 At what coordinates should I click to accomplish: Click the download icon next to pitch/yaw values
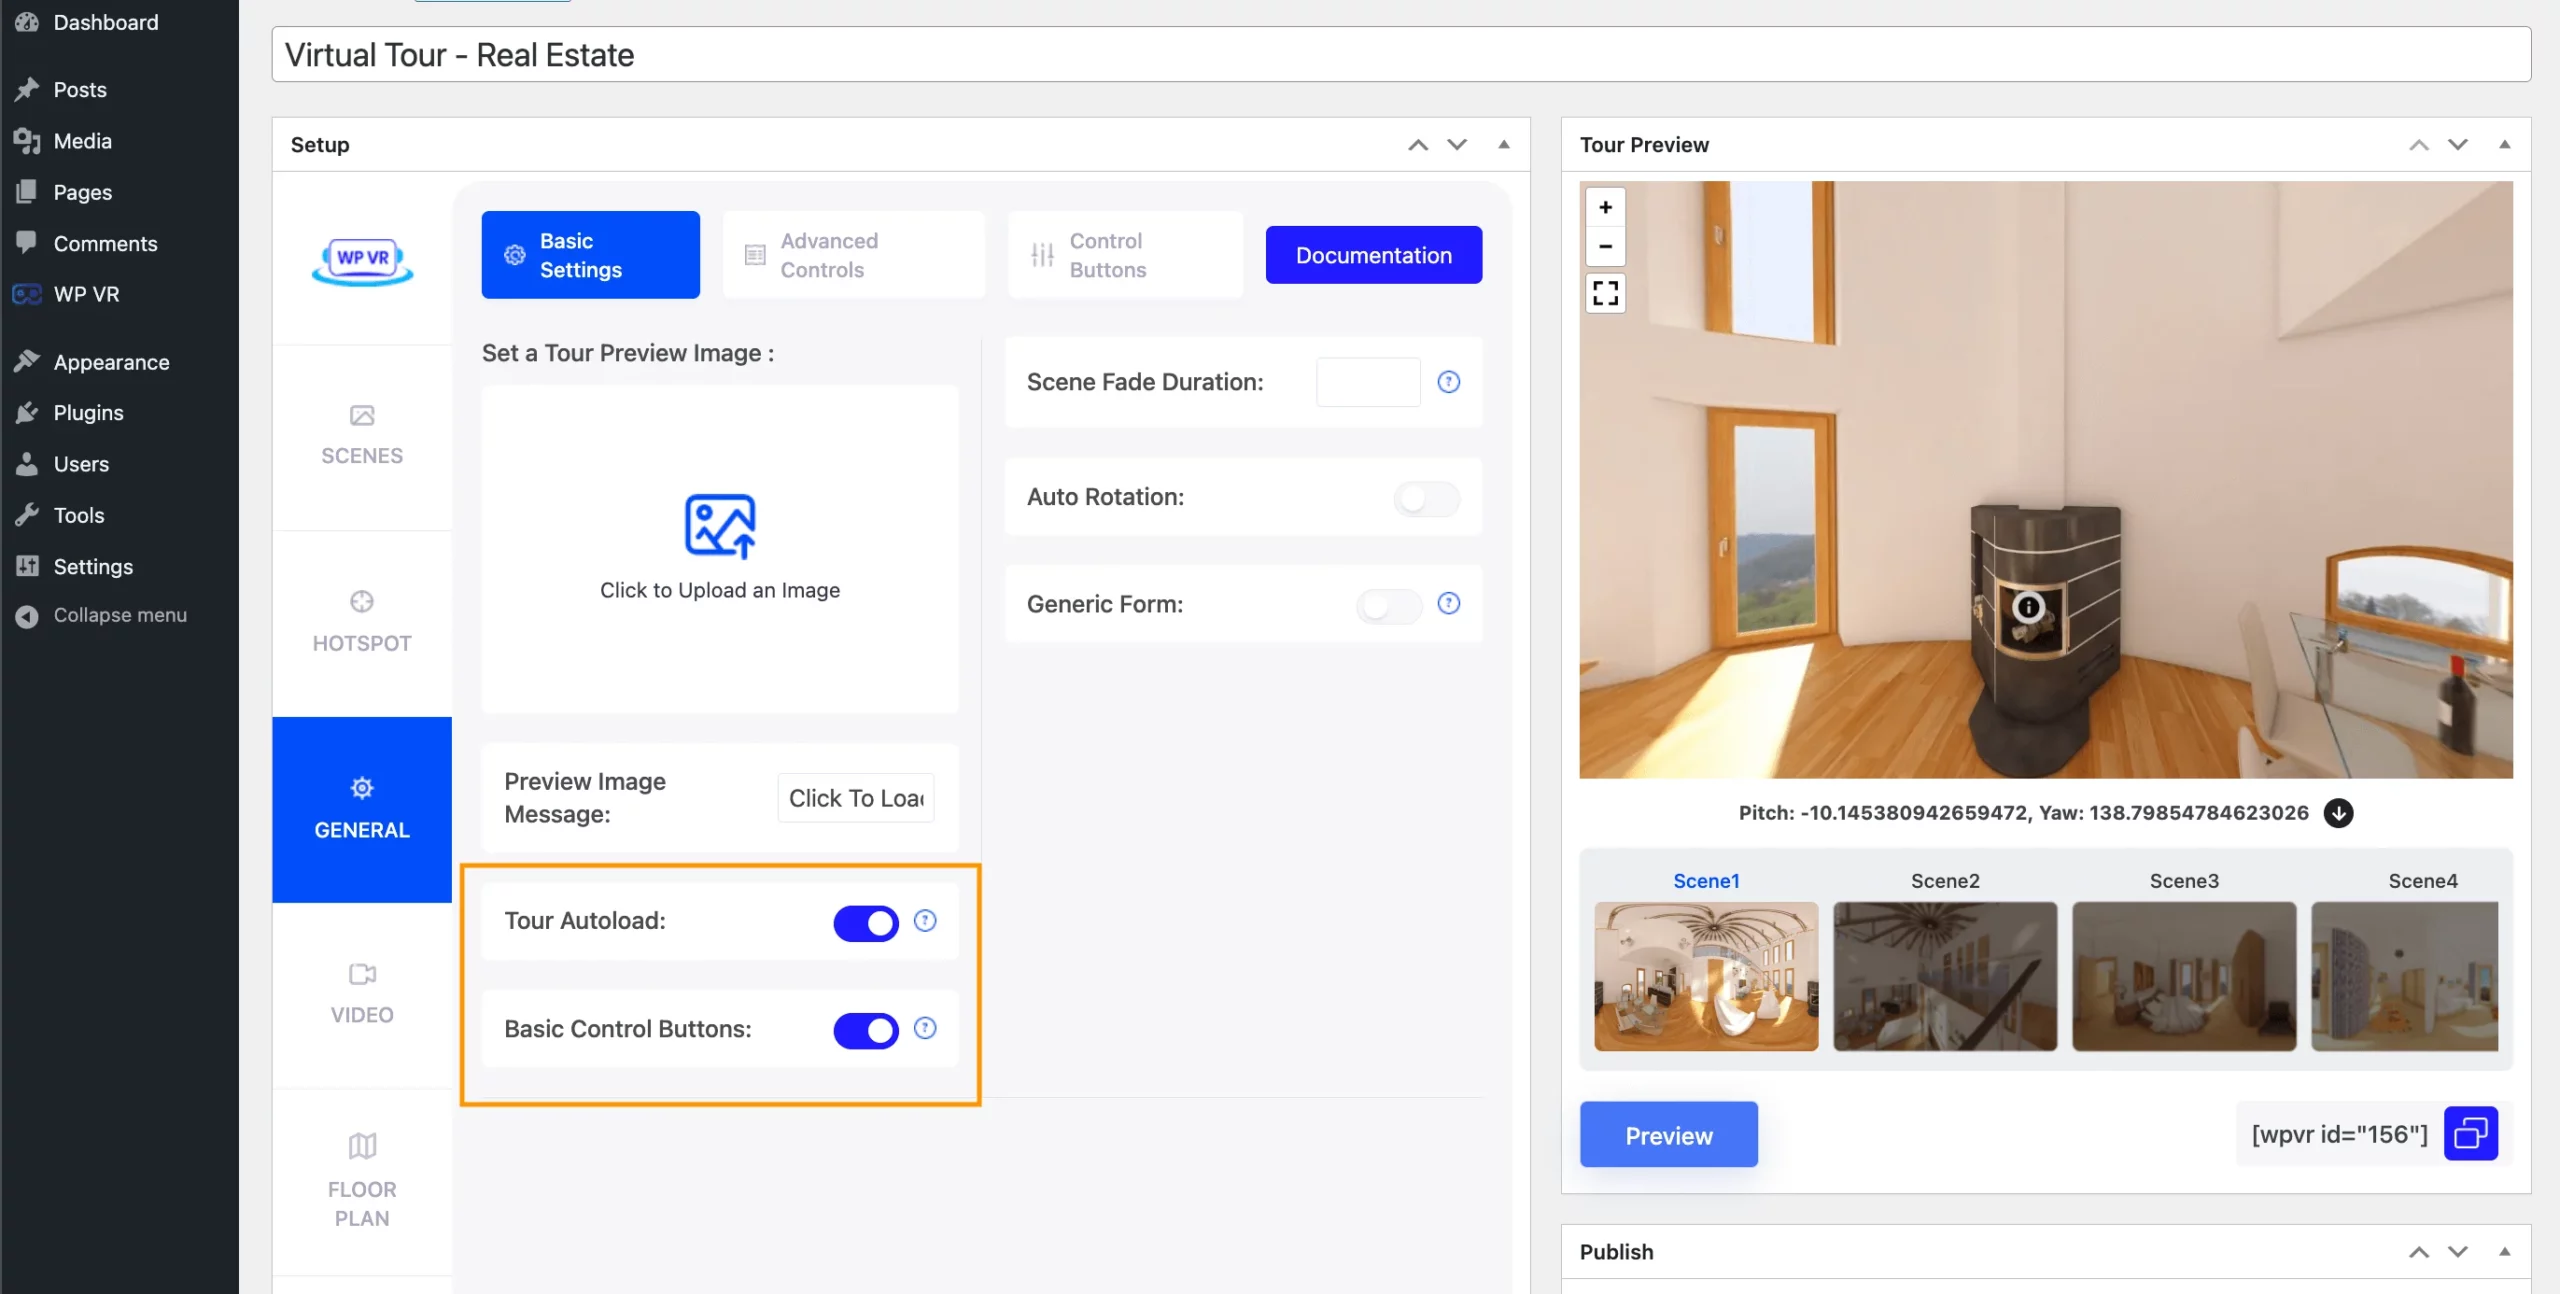[2339, 812]
